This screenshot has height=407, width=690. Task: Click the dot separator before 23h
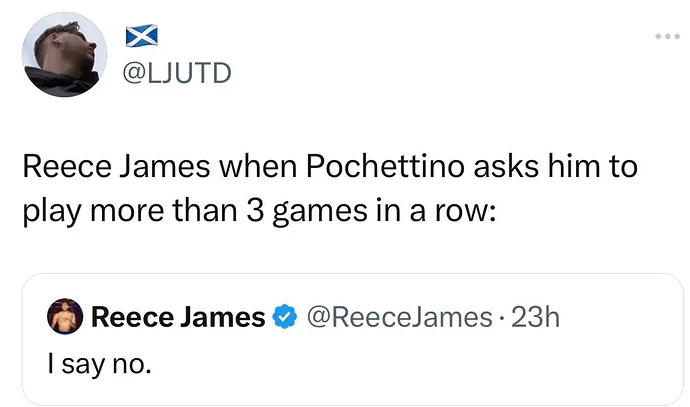click(502, 318)
